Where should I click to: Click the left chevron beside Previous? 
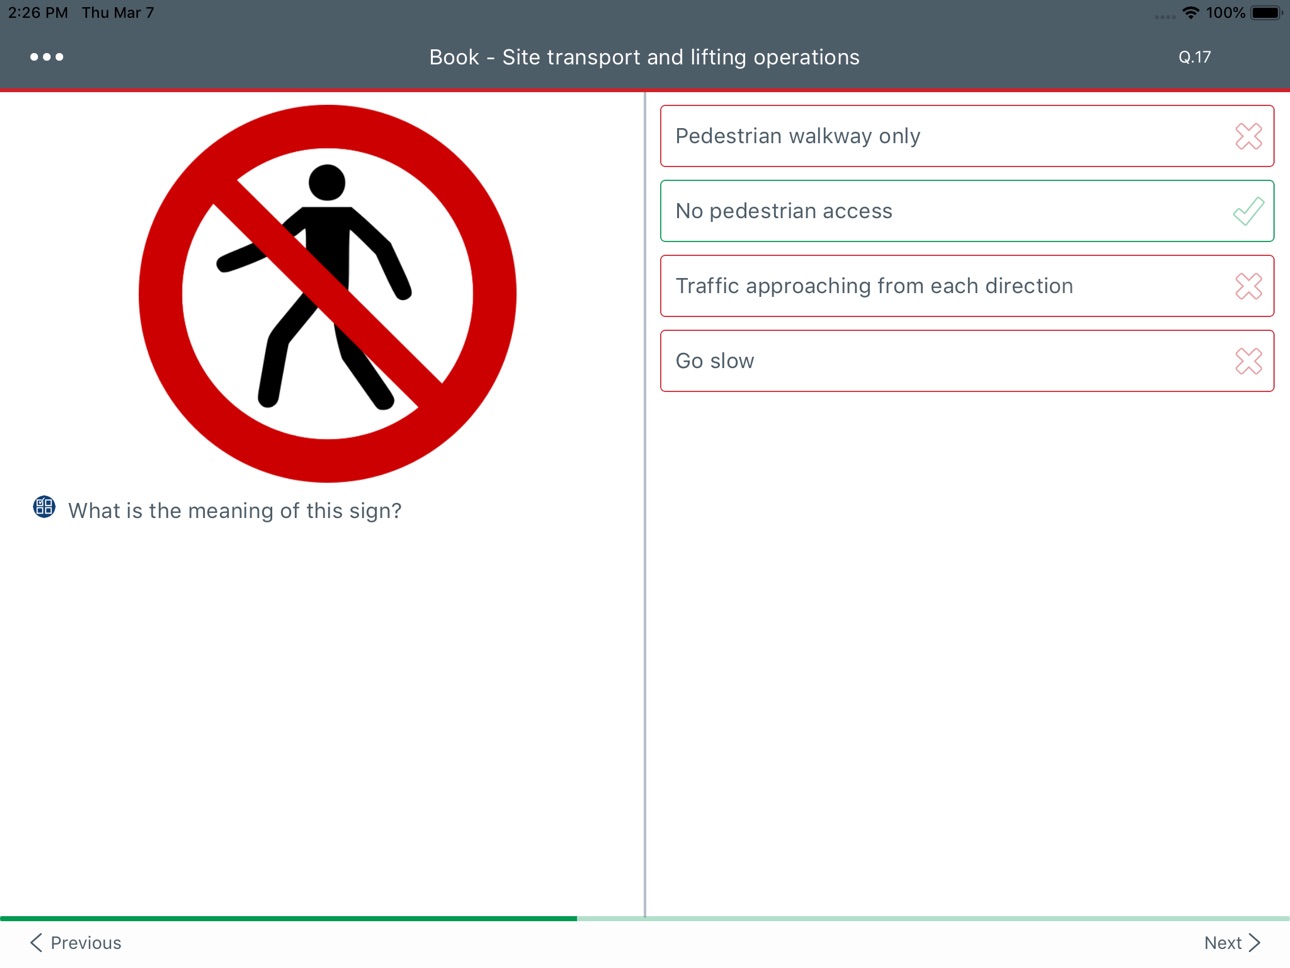pos(36,943)
